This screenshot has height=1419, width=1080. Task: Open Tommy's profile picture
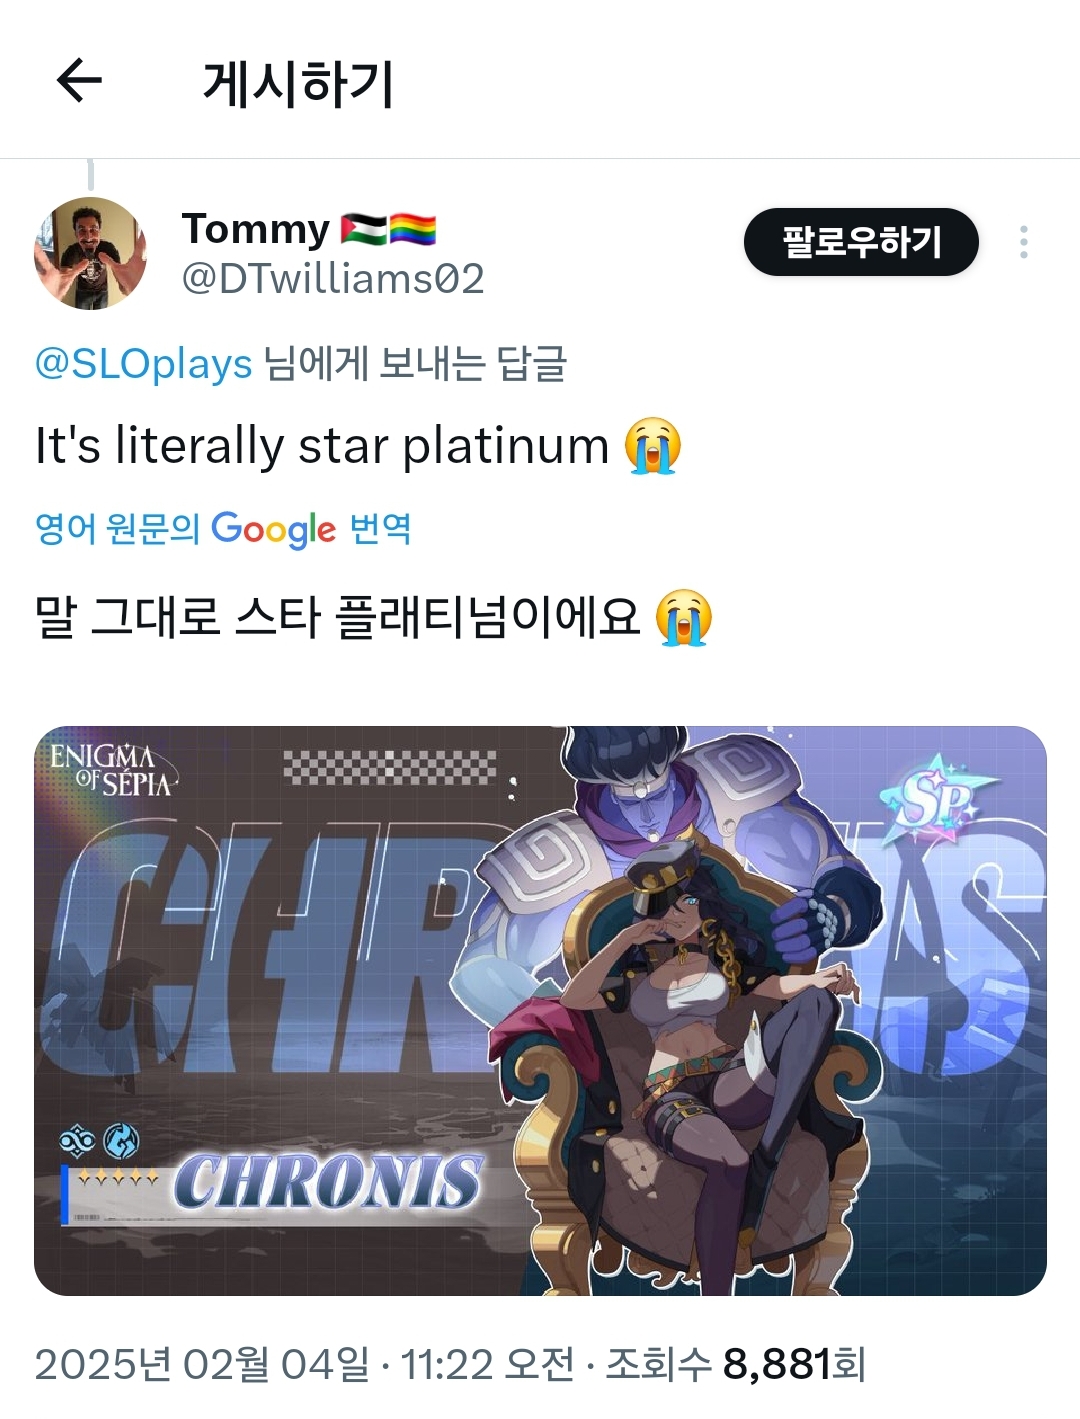(x=90, y=253)
